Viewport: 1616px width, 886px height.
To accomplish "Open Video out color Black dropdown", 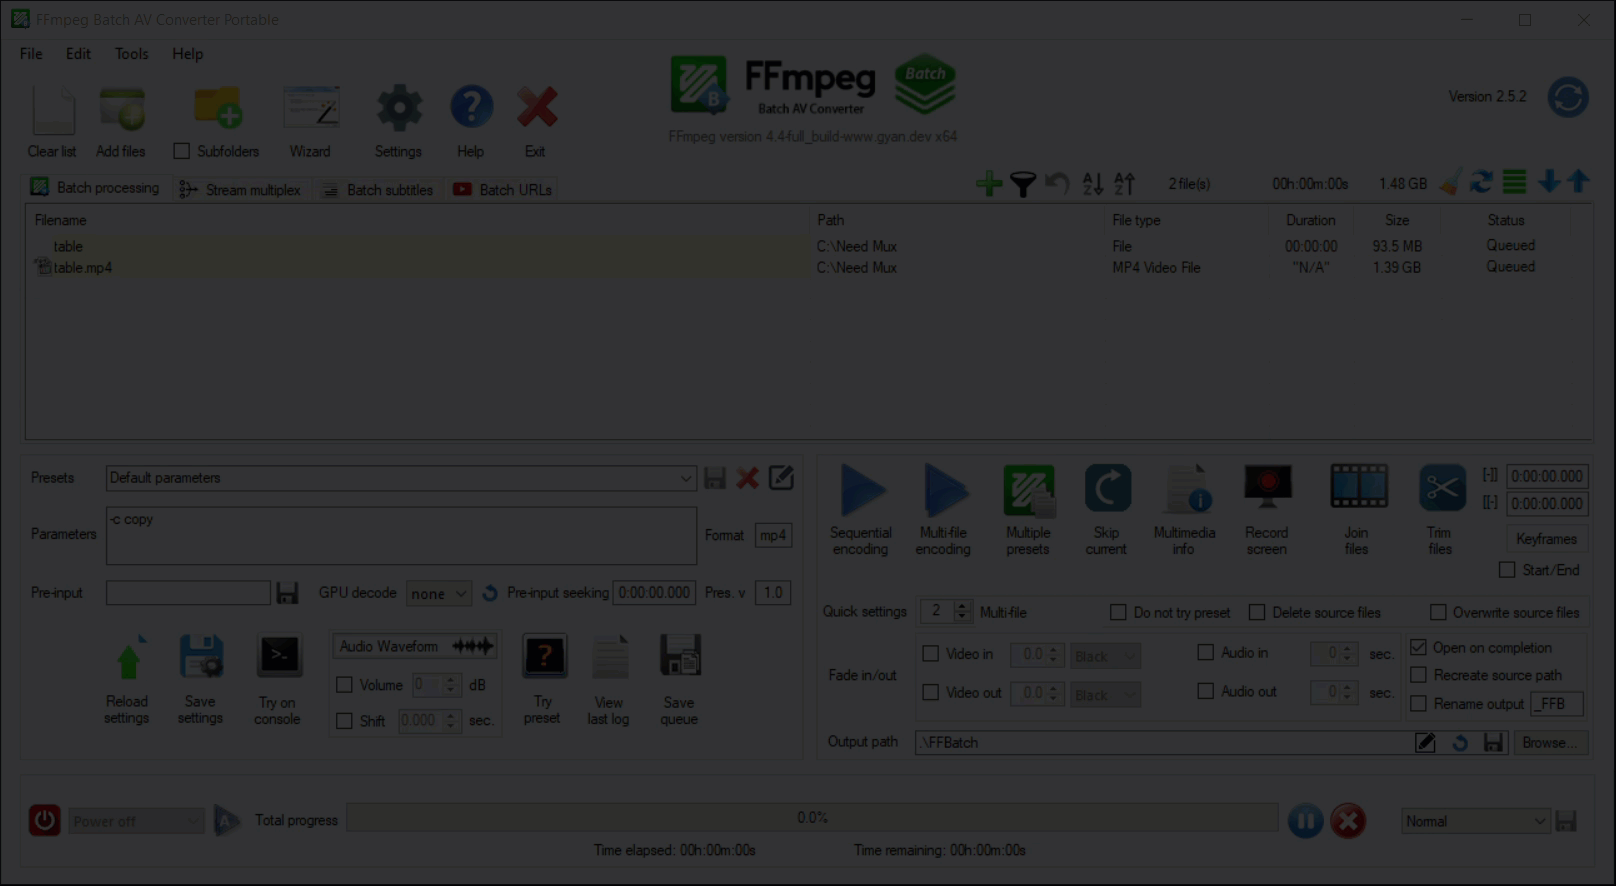I will (x=1105, y=694).
